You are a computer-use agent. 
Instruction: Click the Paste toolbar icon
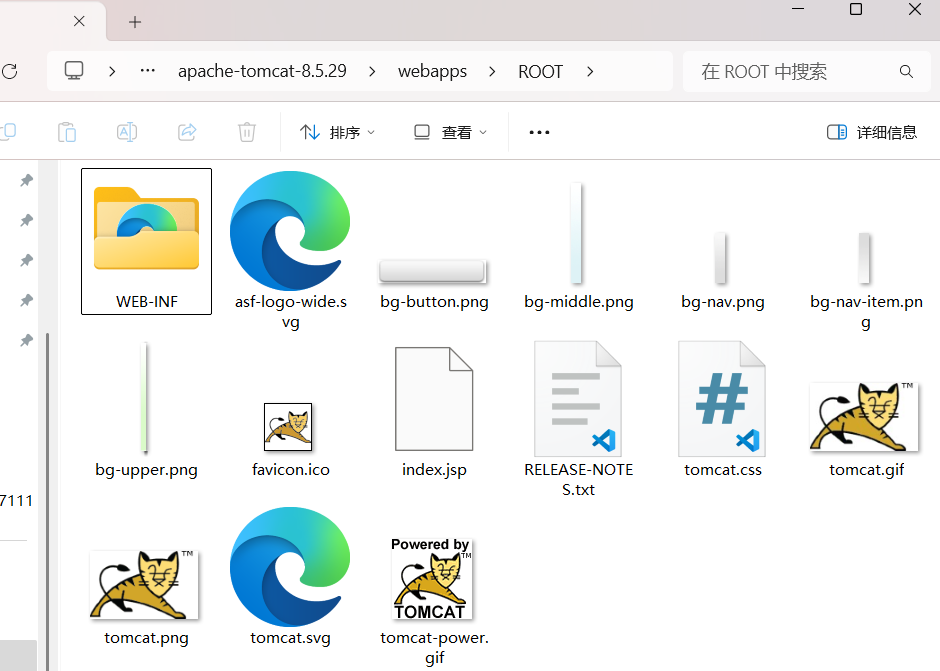tap(67, 132)
